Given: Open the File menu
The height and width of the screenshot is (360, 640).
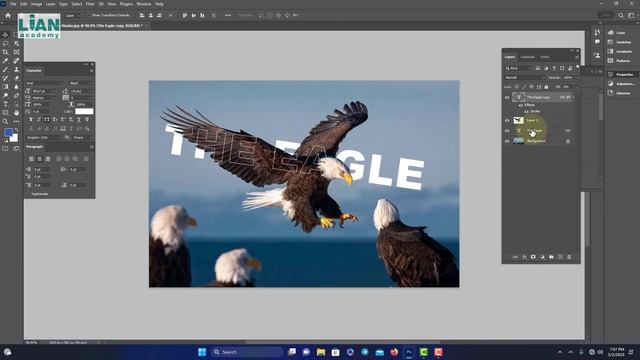Looking at the screenshot, I should point(13,4).
